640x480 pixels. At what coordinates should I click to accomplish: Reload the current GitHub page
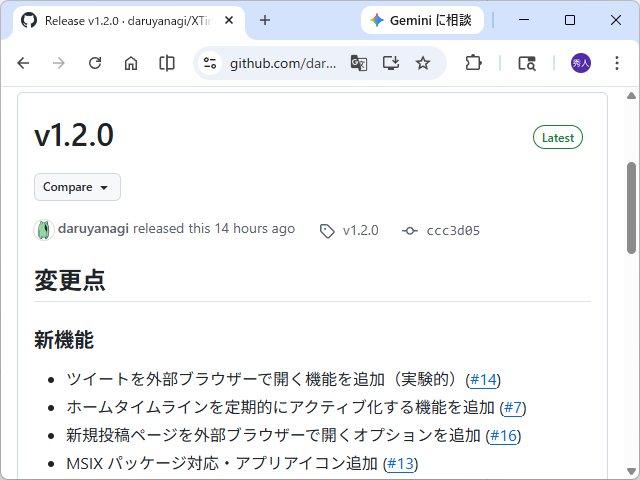95,63
